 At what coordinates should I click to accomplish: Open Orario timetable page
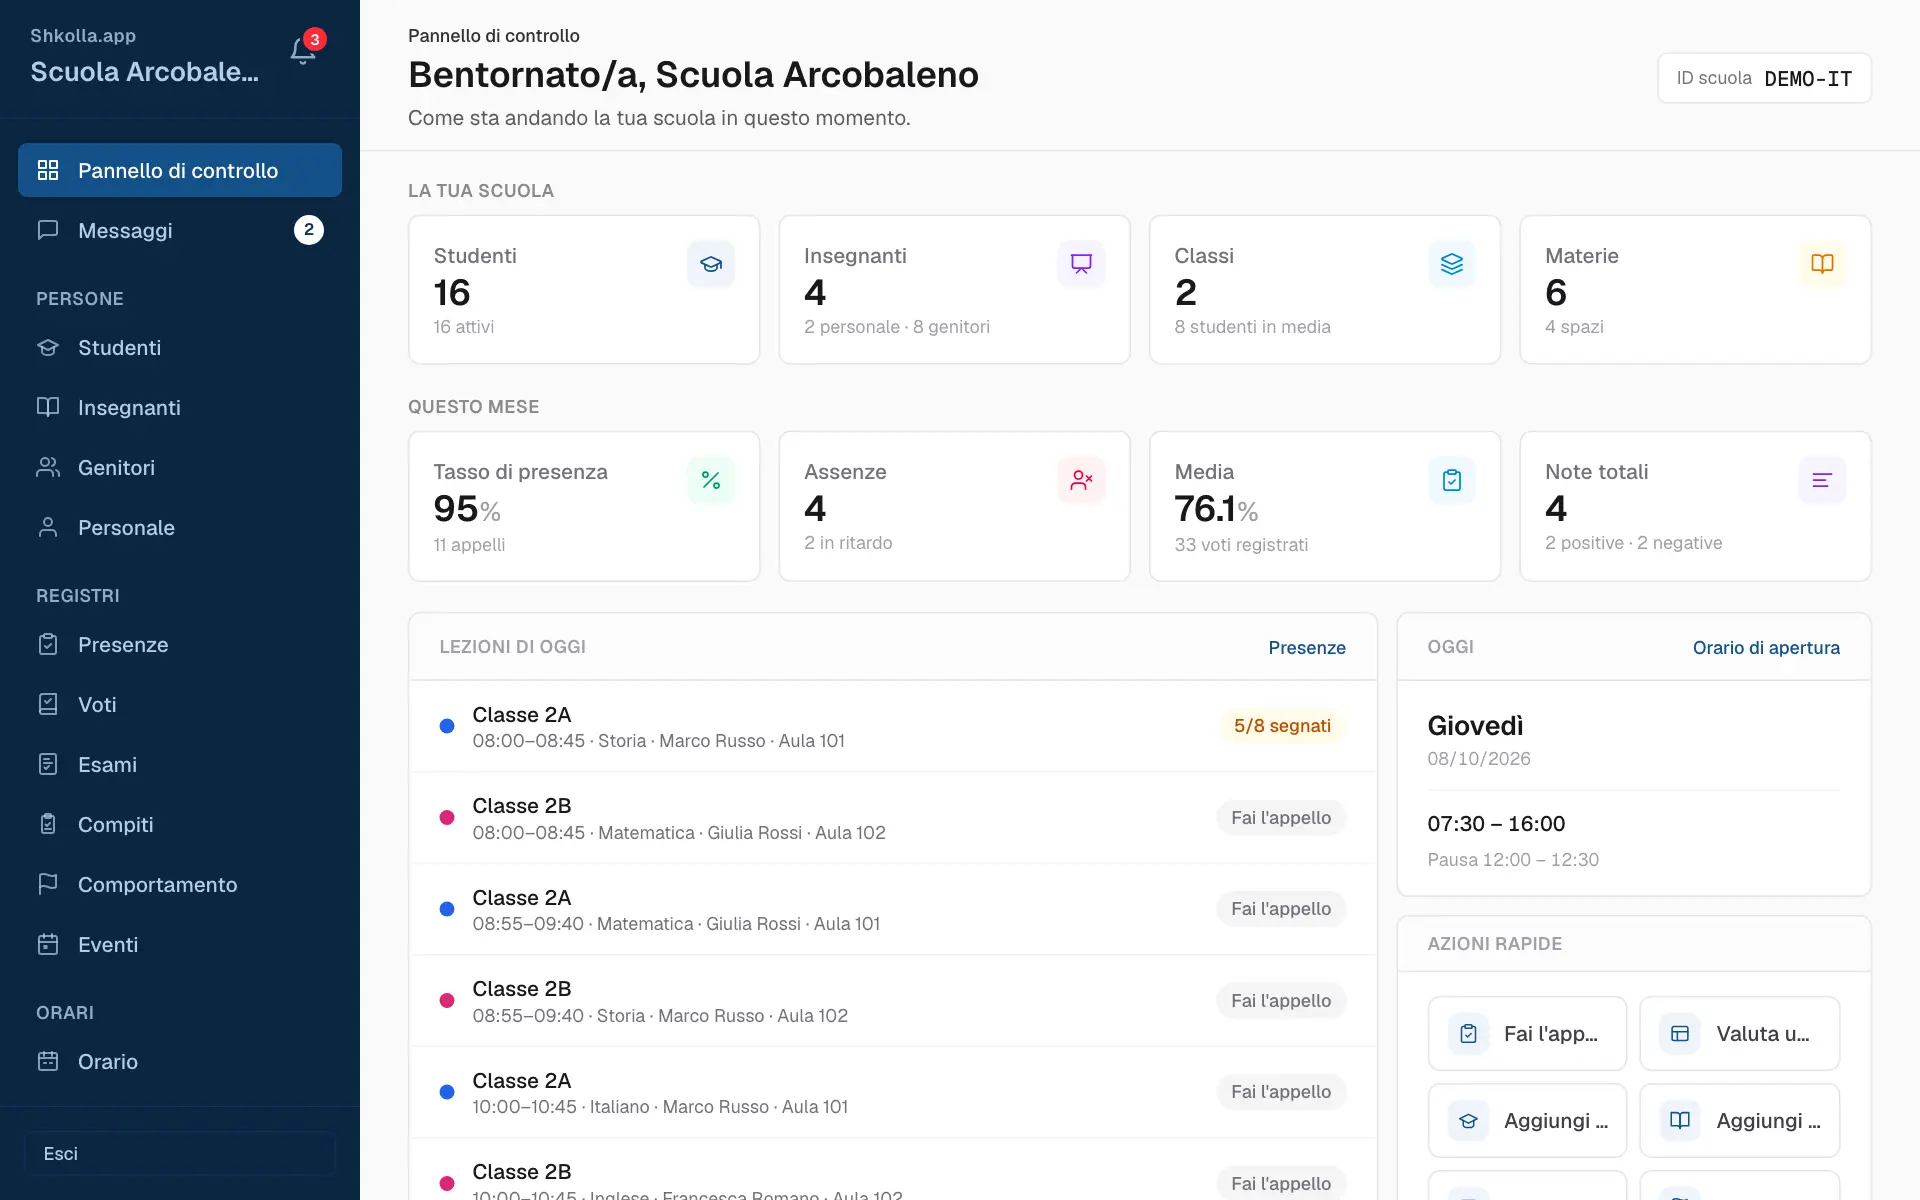180,1061
